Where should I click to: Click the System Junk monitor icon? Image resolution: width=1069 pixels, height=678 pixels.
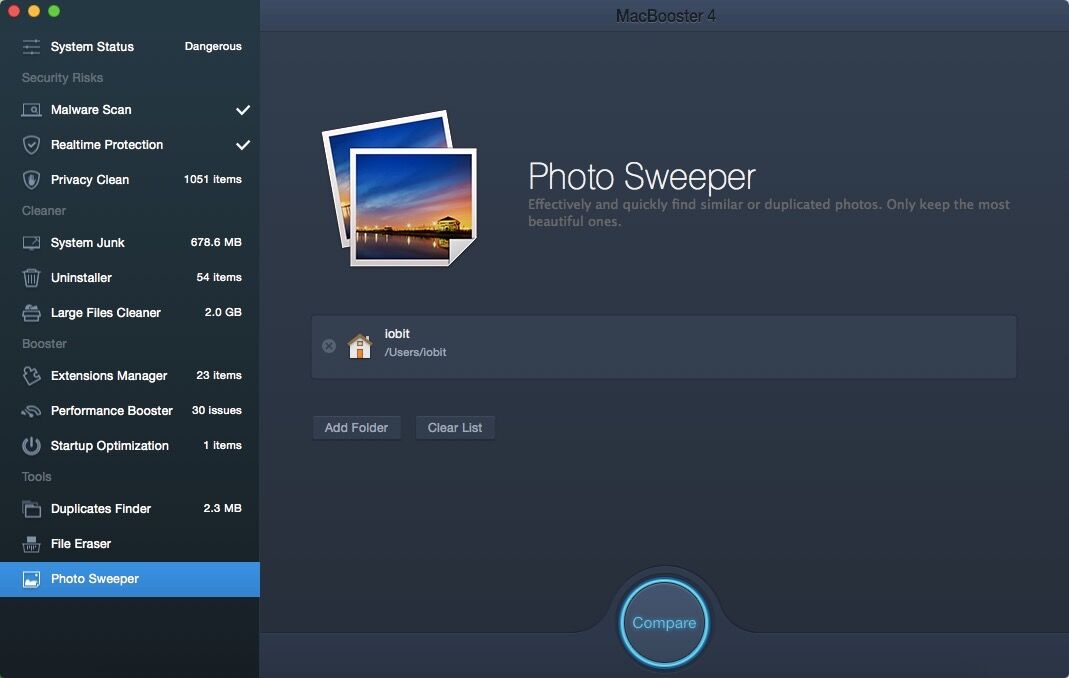click(31, 243)
